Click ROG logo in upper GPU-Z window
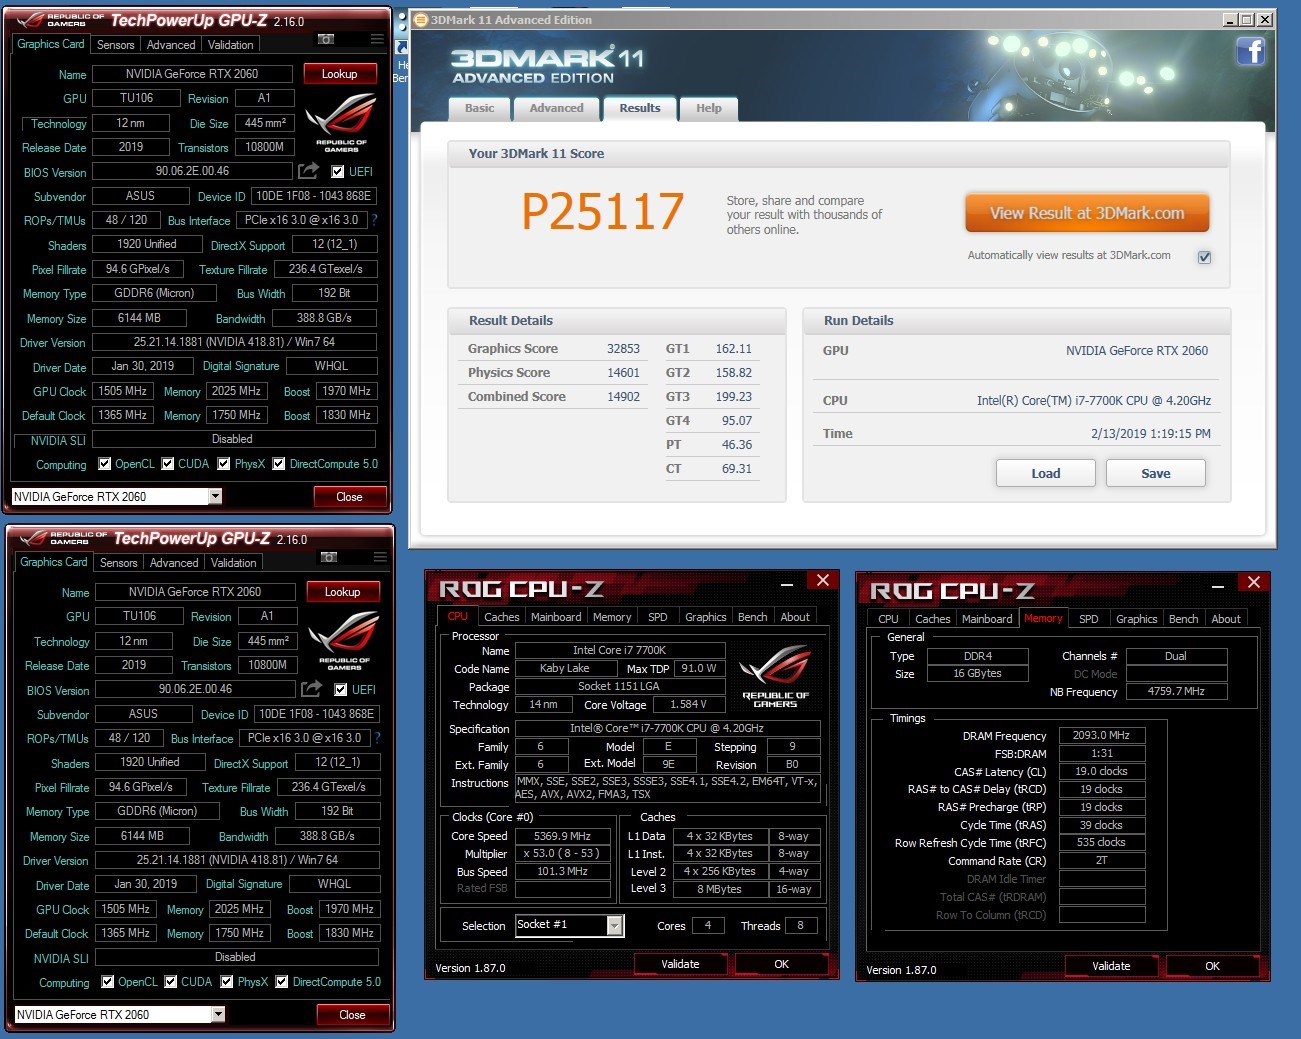Viewport: 1301px width, 1039px height. click(x=340, y=122)
